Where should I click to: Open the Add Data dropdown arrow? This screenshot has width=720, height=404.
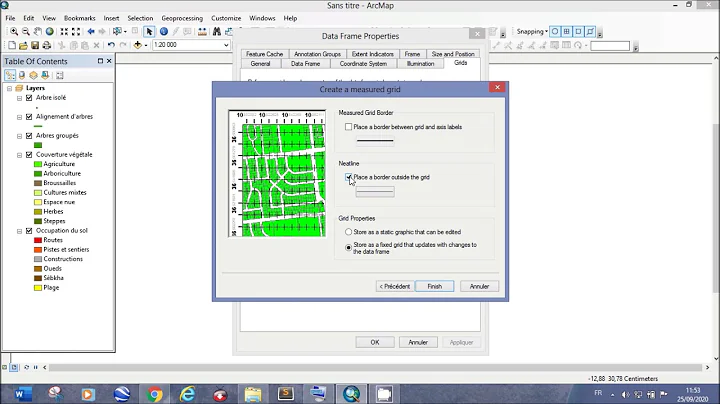(146, 45)
